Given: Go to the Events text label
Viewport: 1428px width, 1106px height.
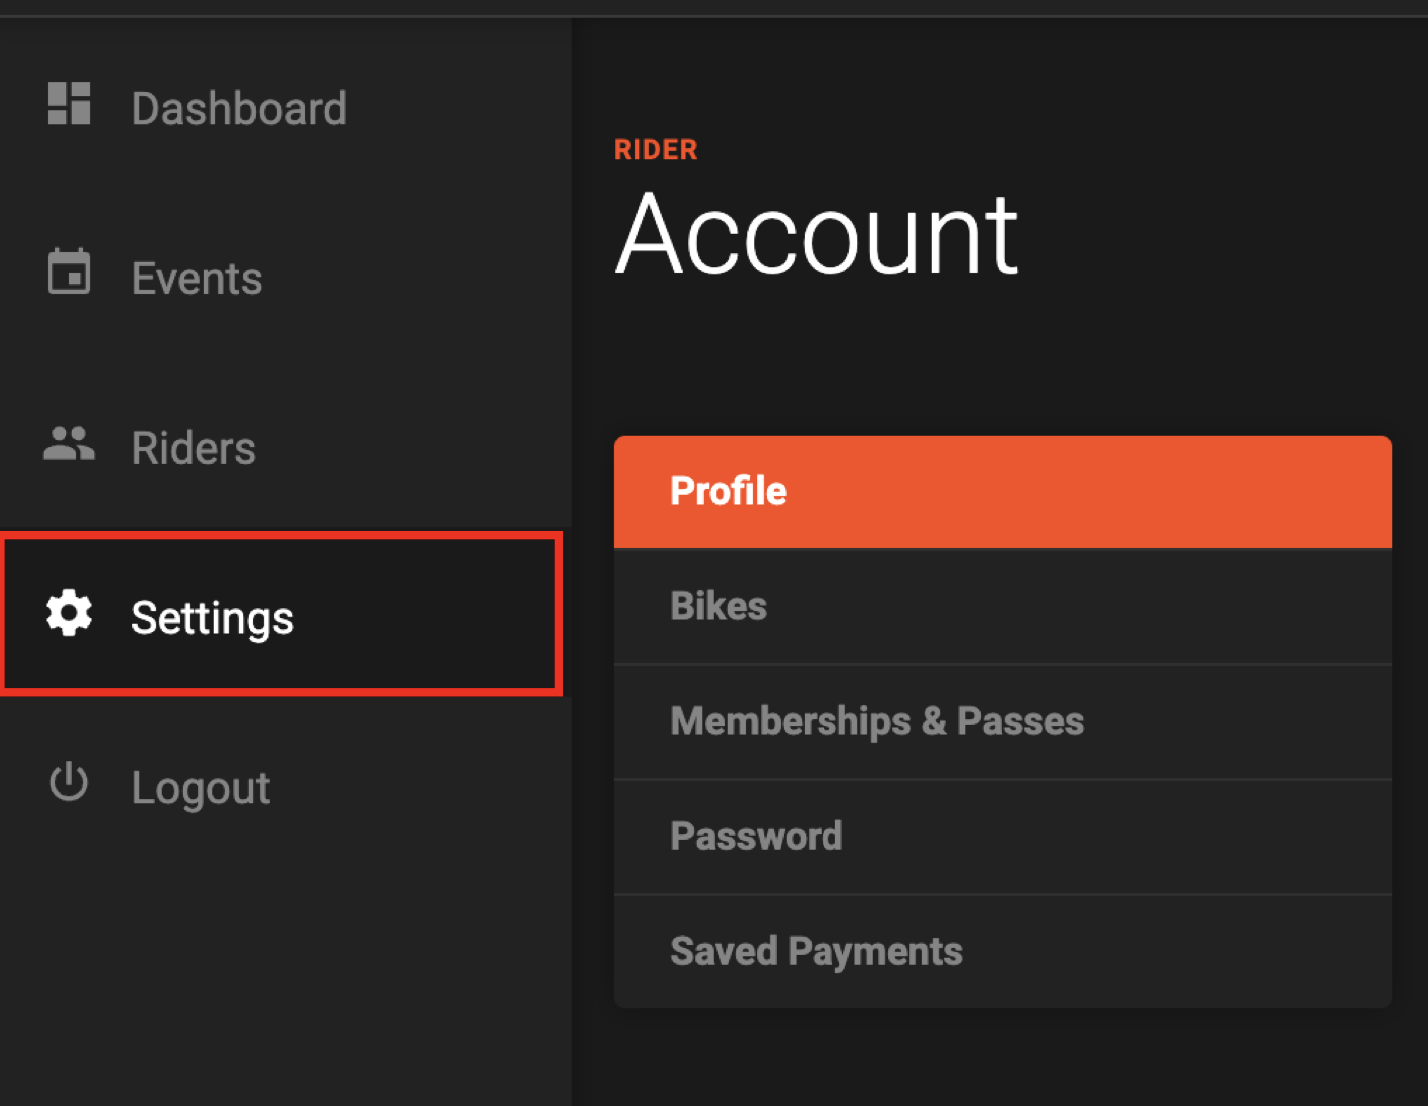Looking at the screenshot, I should coord(197,278).
